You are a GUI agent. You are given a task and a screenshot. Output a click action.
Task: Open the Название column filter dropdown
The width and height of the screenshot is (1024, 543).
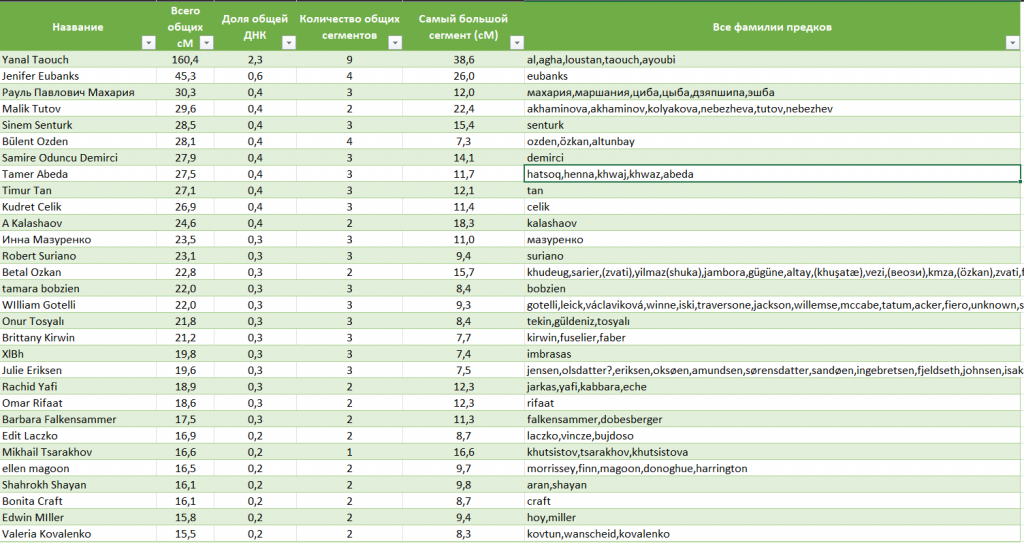148,43
